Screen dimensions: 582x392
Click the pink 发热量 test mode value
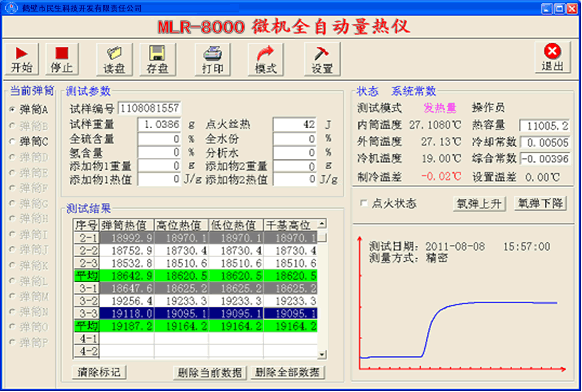[440, 108]
